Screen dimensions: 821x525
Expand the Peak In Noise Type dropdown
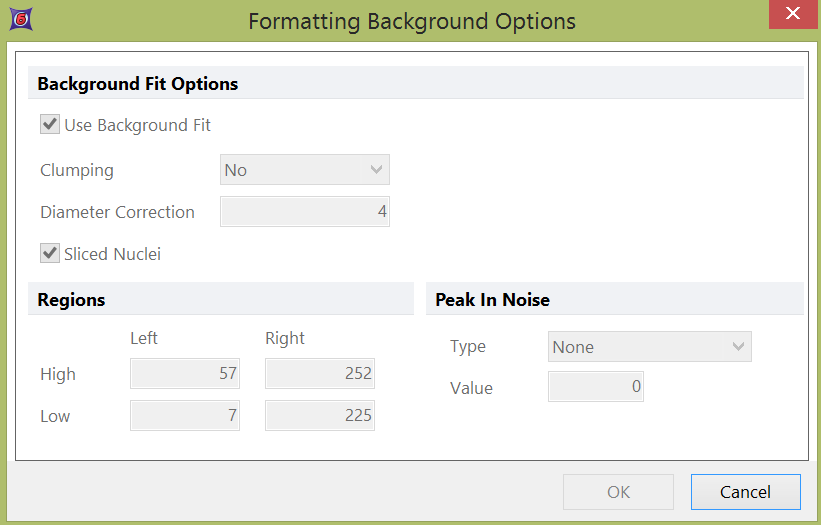click(x=650, y=347)
